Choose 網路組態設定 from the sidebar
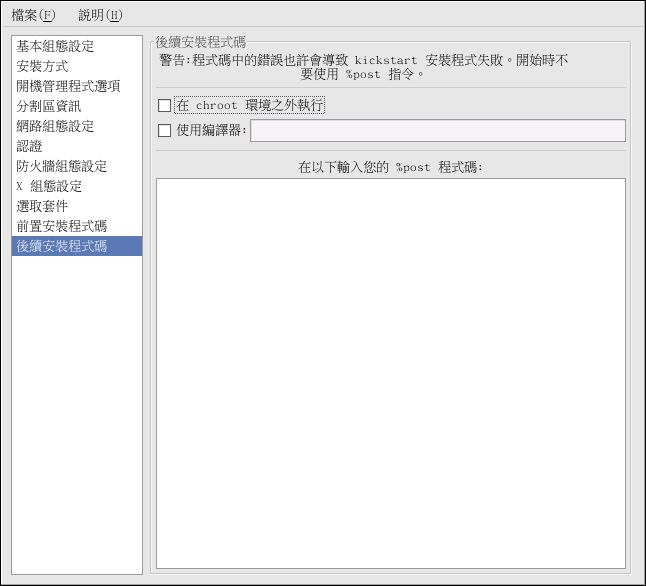Viewport: 646px width, 586px height. (55, 126)
